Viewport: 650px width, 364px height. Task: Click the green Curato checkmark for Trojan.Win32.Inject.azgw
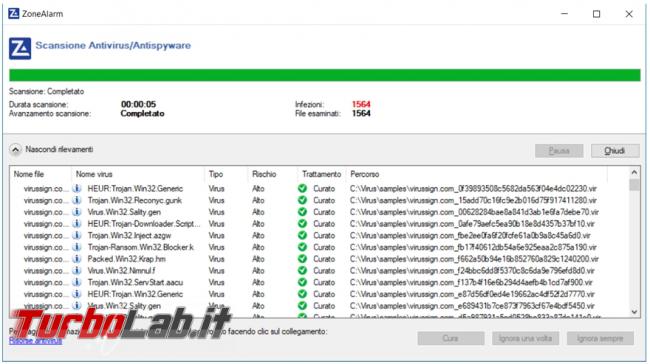[x=303, y=235]
